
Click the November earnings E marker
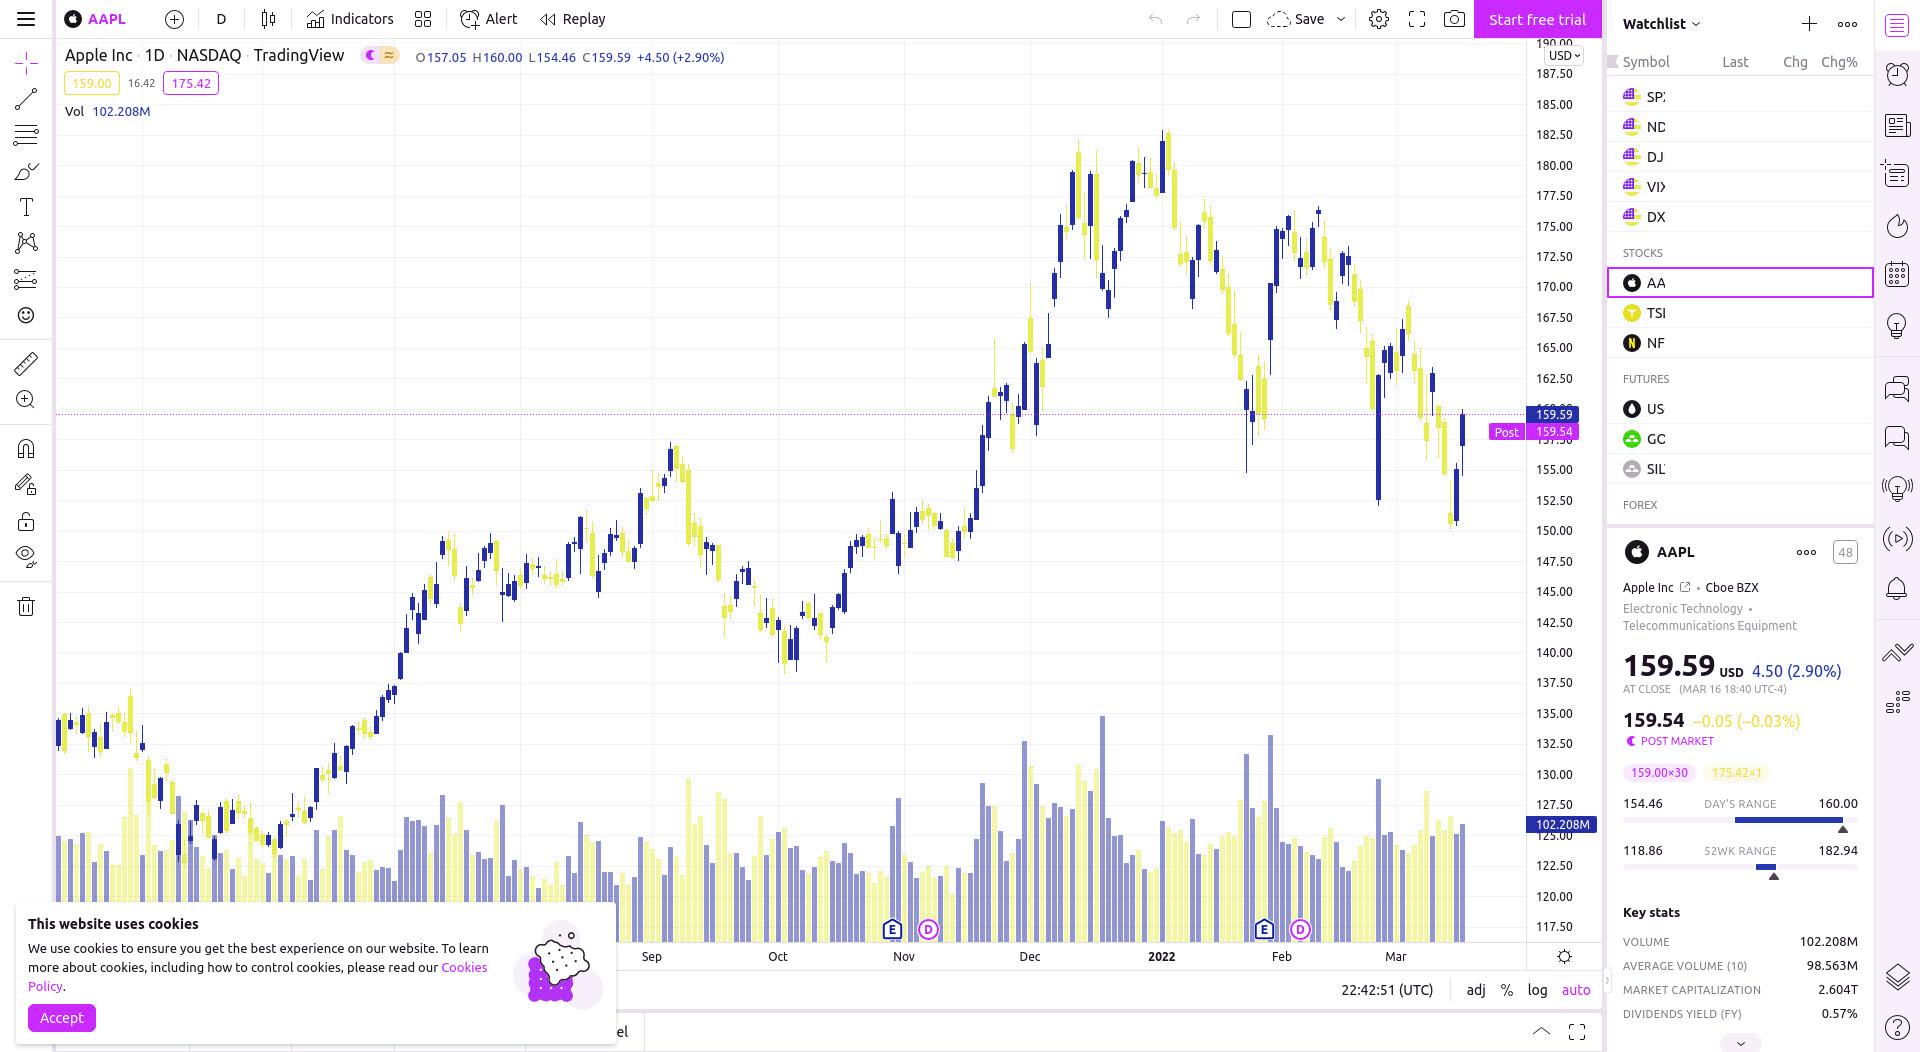892,930
